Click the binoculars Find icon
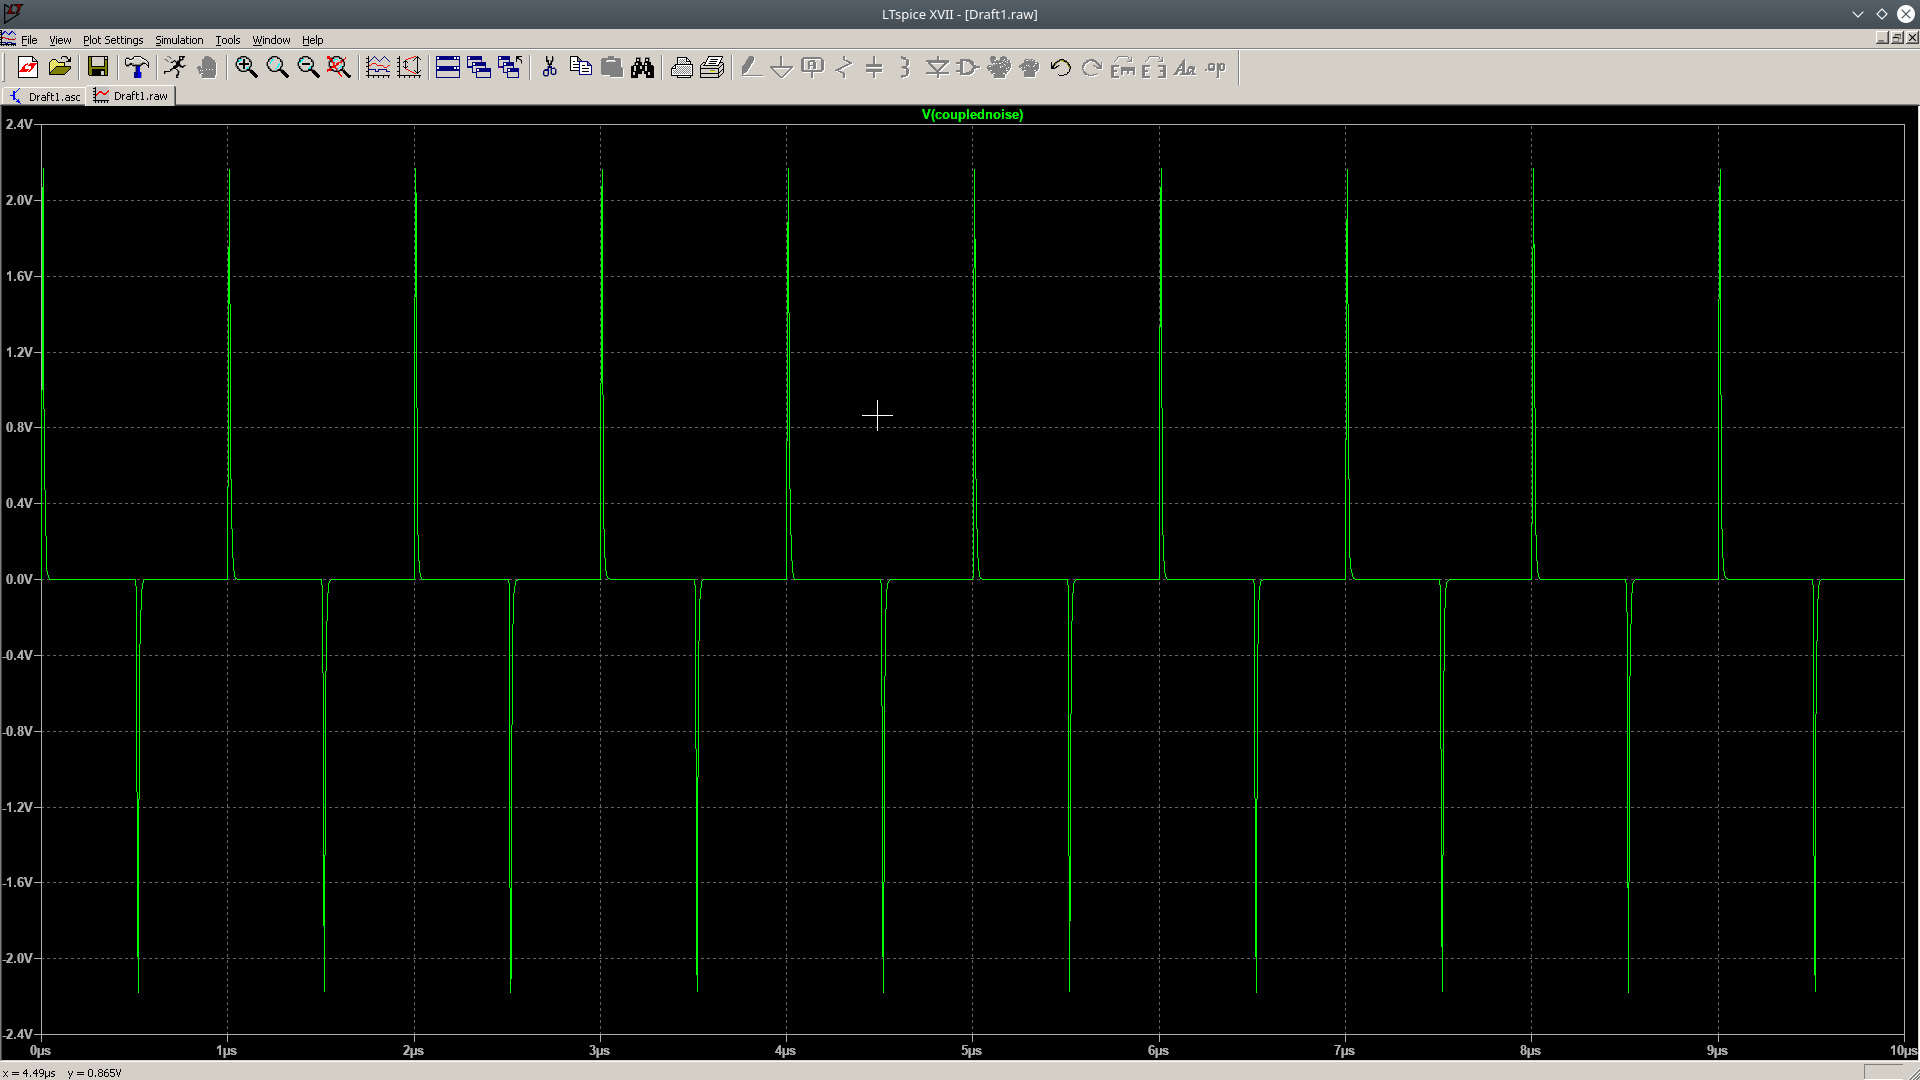Image resolution: width=1920 pixels, height=1080 pixels. tap(642, 67)
